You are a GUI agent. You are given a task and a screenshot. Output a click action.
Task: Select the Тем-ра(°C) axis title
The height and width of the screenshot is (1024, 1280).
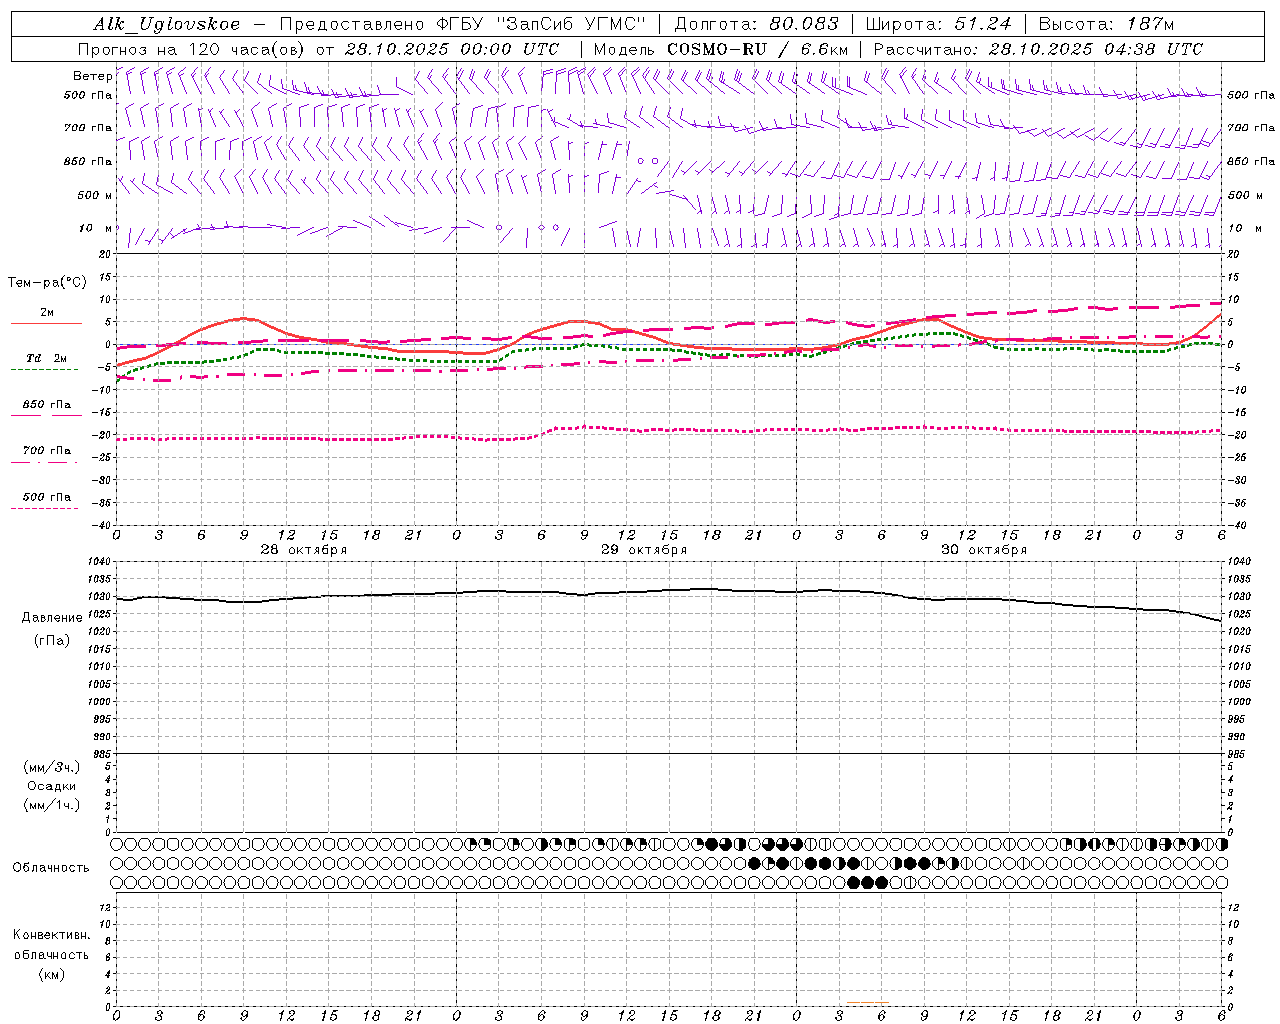pyautogui.click(x=47, y=283)
